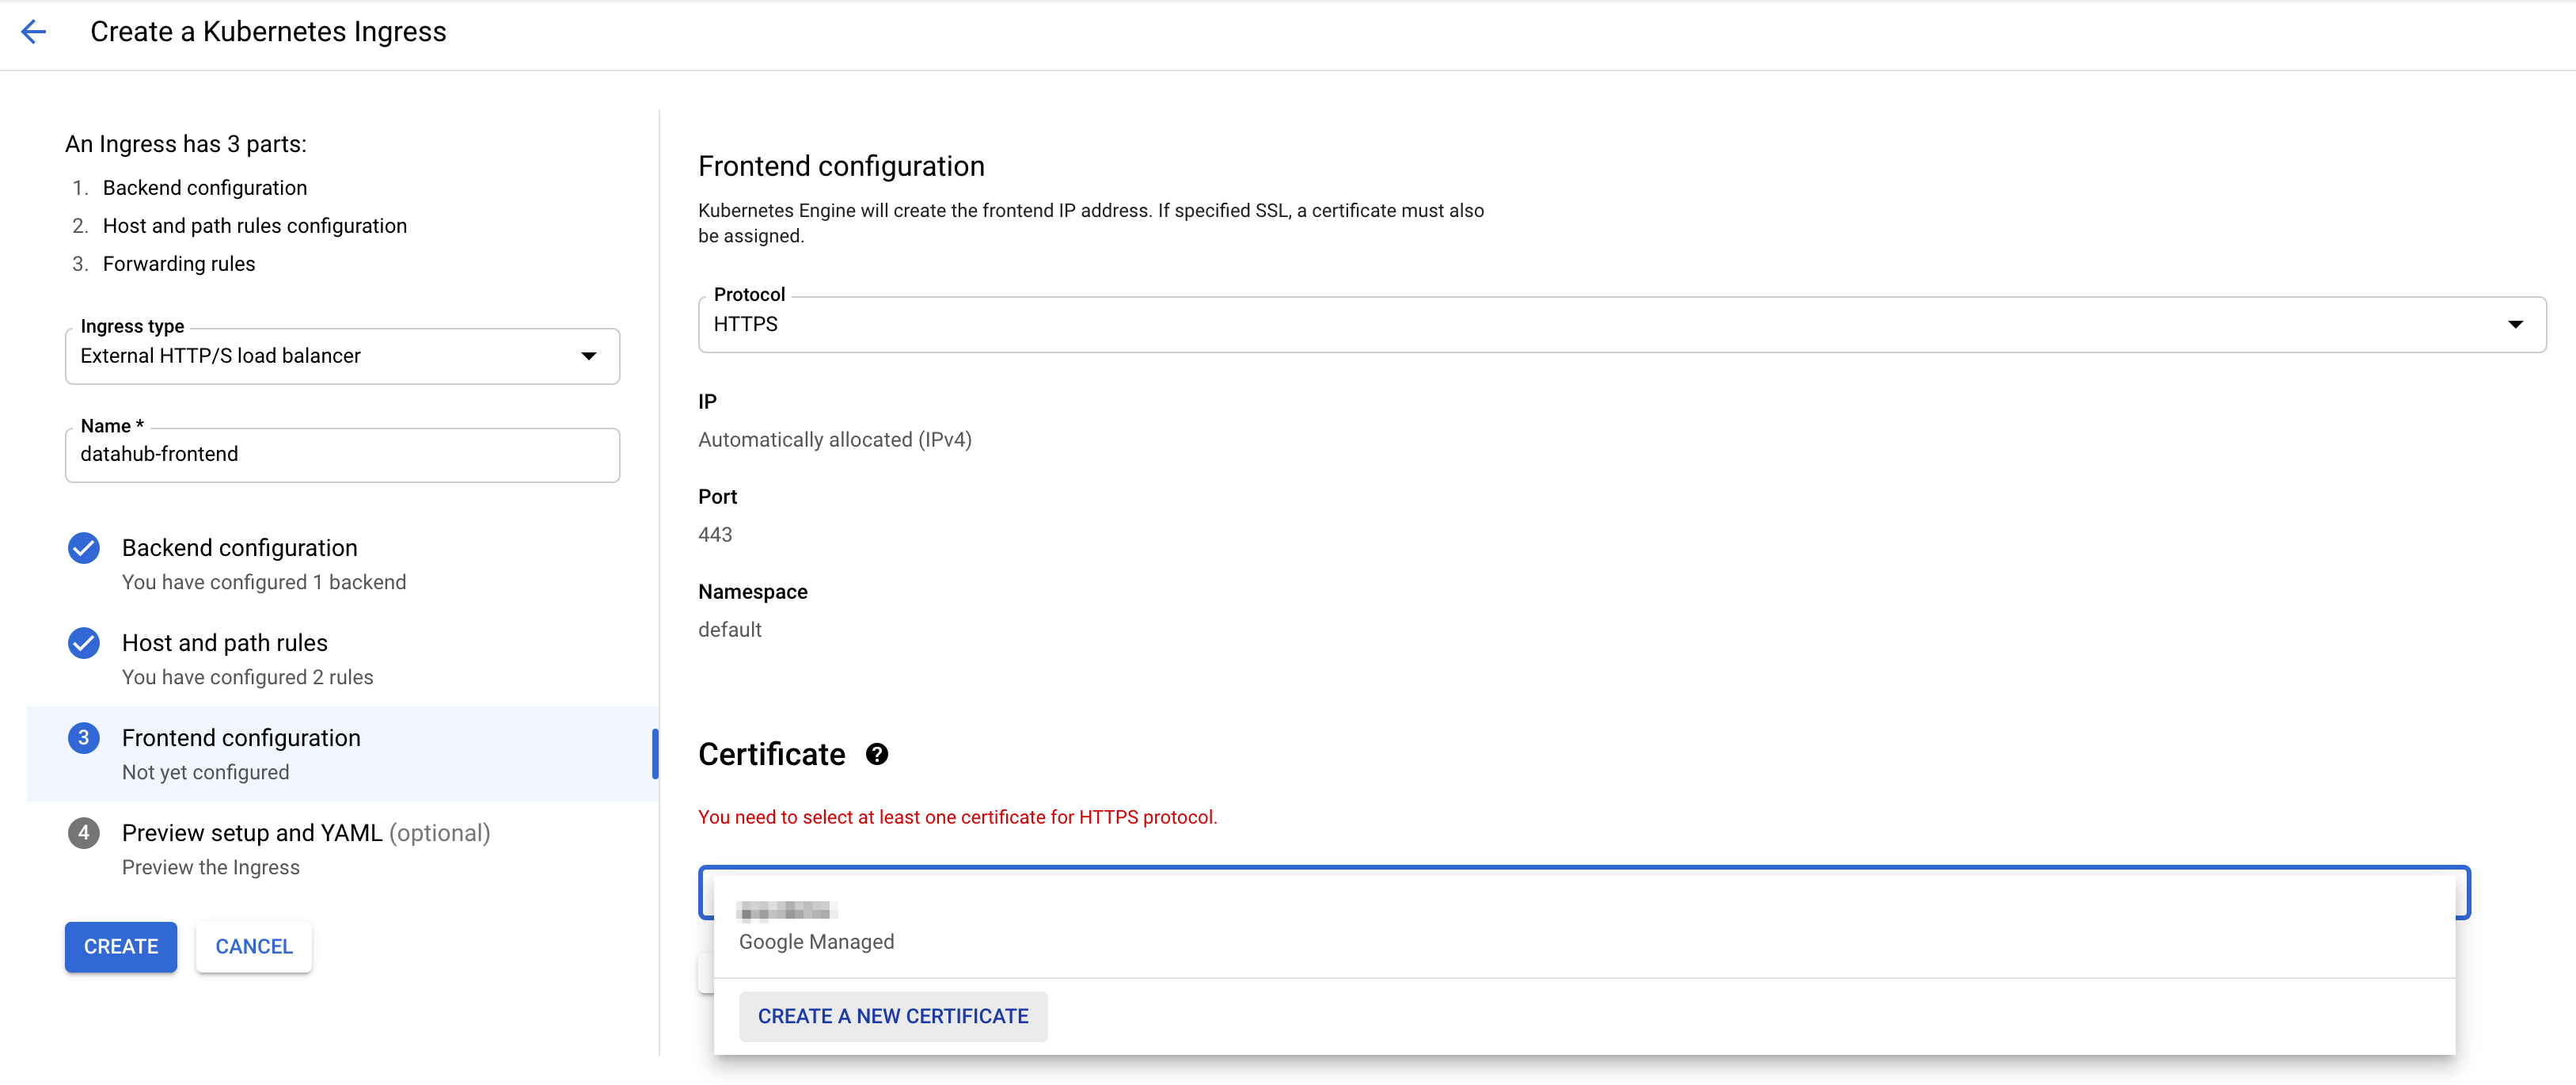The image size is (2576, 1085).
Task: Select the Frontend configuration step
Action: [x=241, y=738]
